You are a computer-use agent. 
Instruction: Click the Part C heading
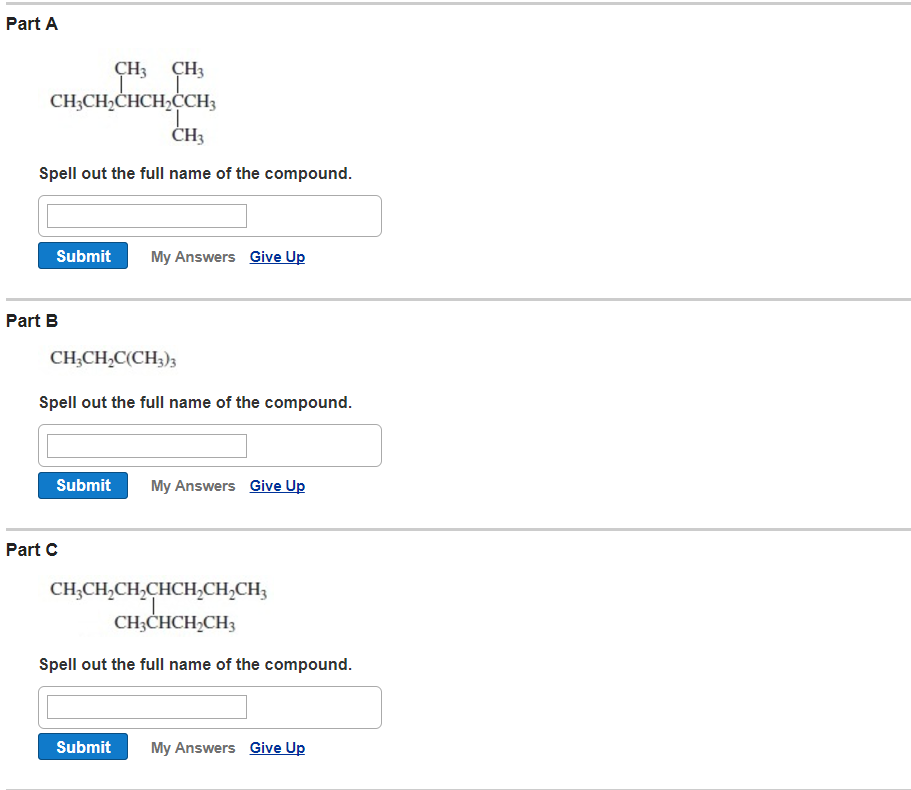(31, 549)
